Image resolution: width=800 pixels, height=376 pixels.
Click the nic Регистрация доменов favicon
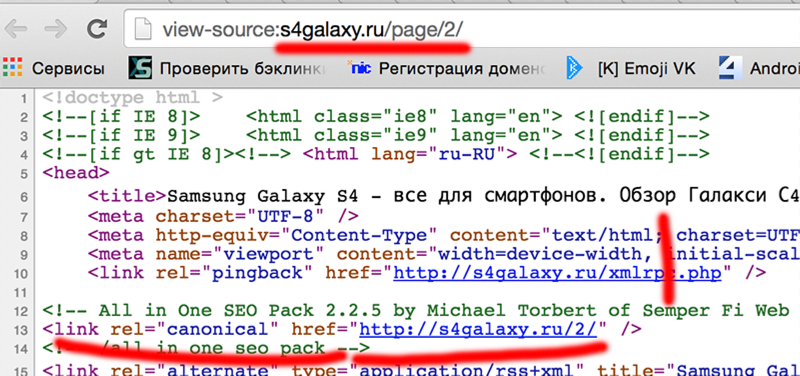359,67
